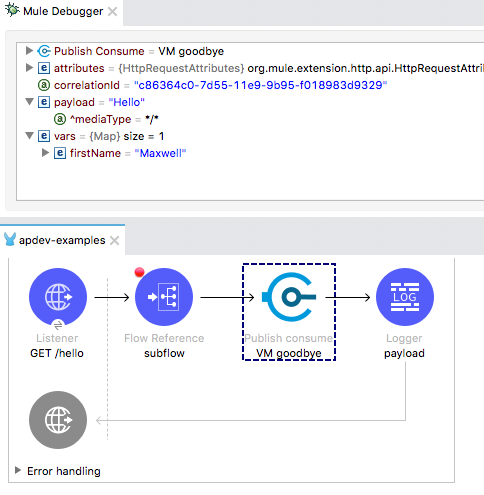Select the Logger payload icon
This screenshot has width=484, height=495.
click(x=405, y=297)
